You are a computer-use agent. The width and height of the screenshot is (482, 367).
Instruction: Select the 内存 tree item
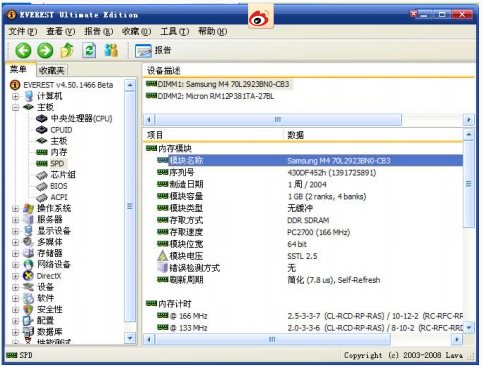pyautogui.click(x=59, y=152)
